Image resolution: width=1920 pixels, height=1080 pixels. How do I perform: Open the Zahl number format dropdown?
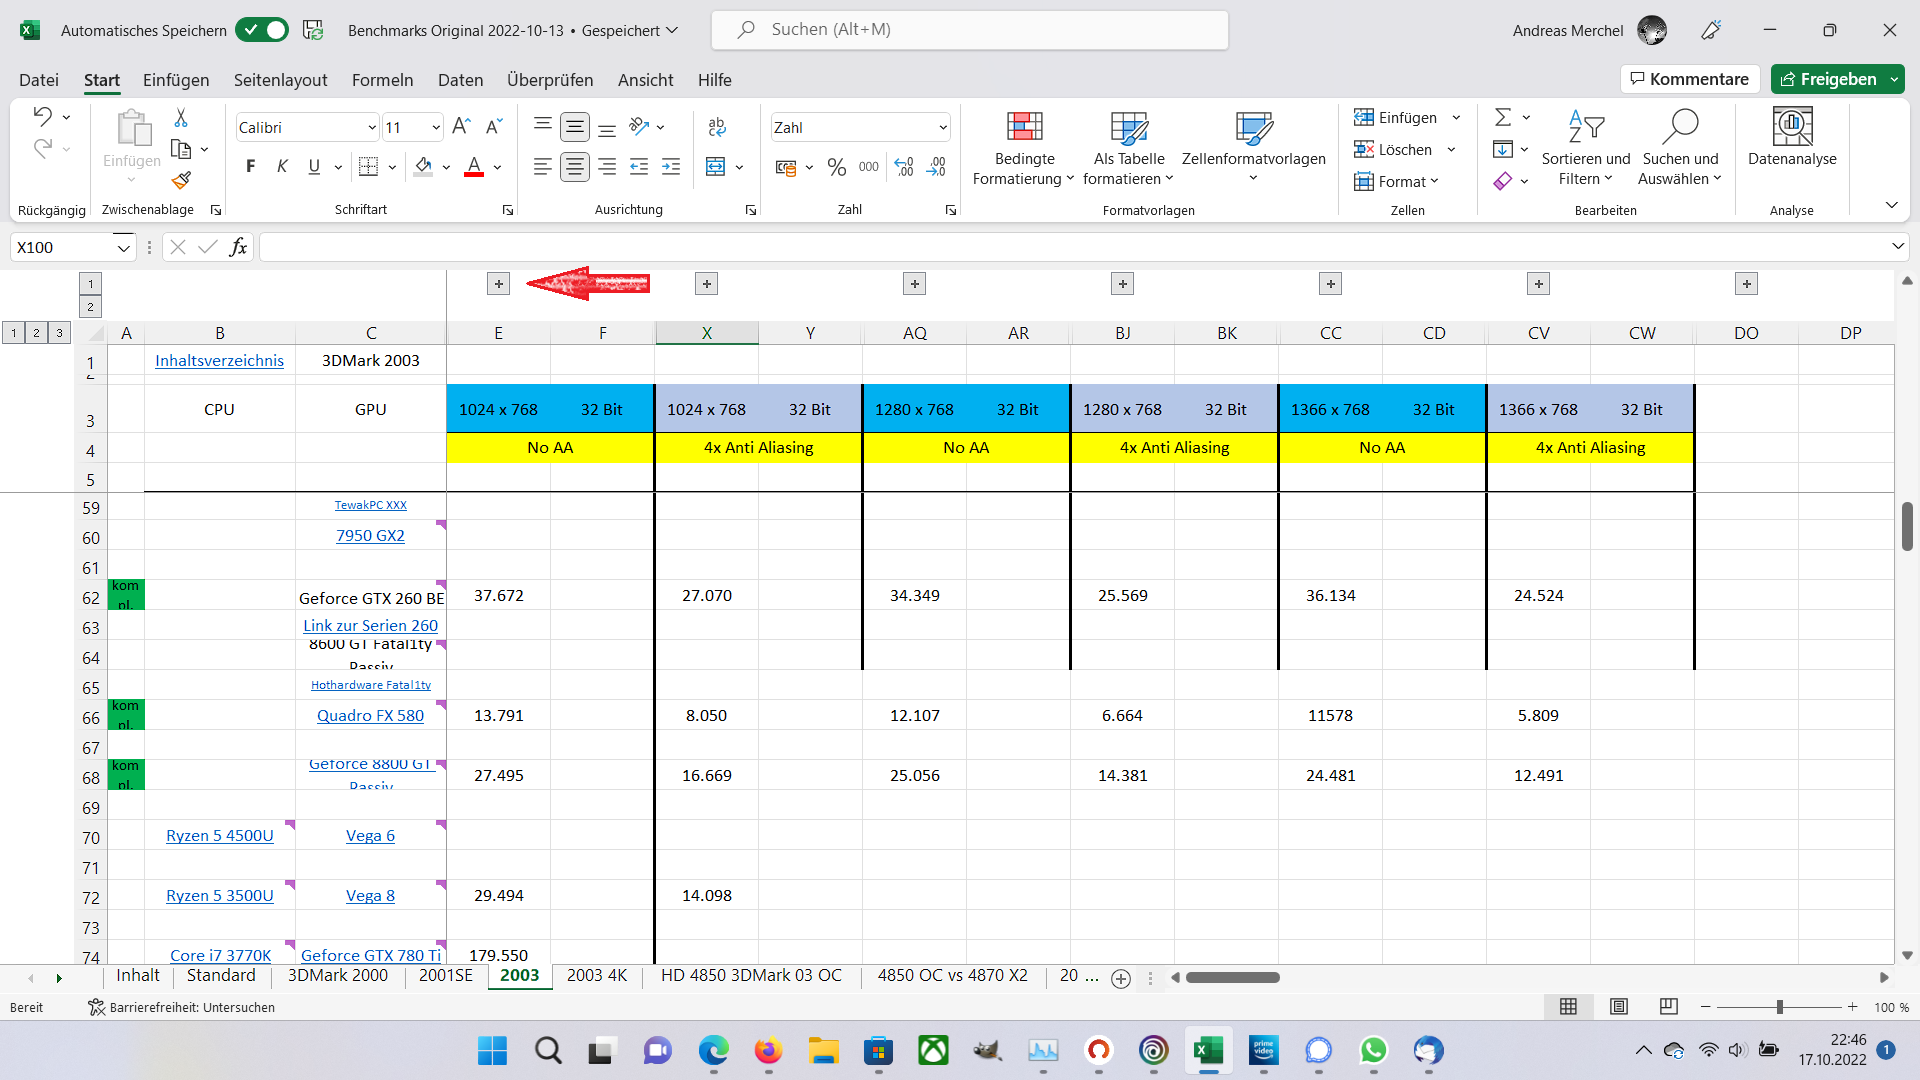942,127
